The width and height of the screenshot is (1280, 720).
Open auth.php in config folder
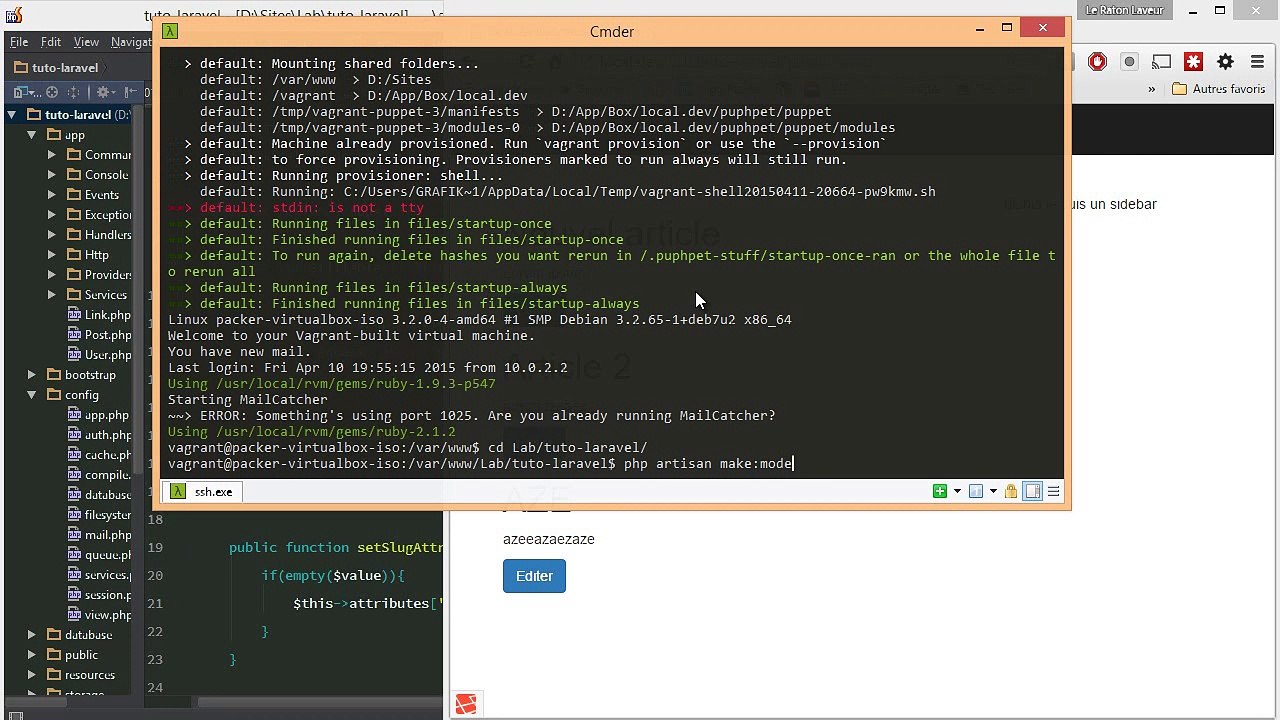(x=99, y=435)
